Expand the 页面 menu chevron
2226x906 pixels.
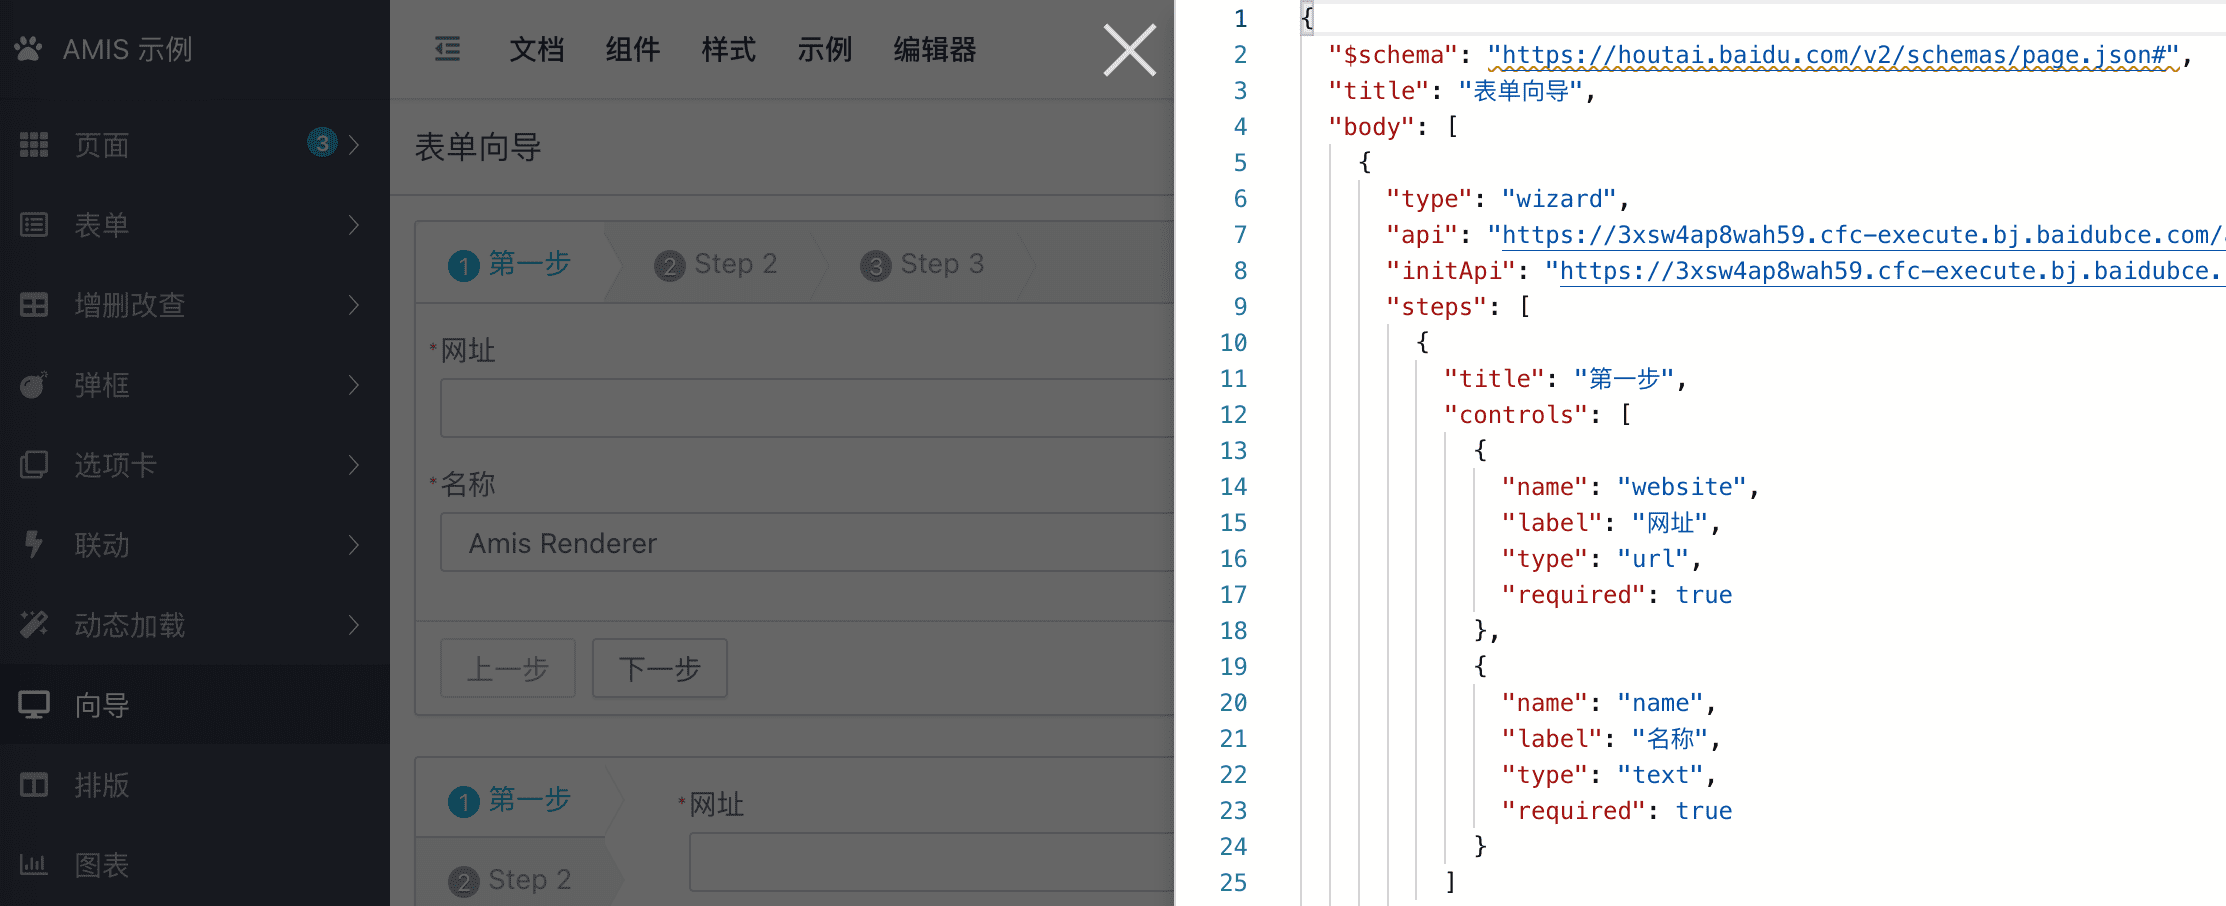click(x=354, y=145)
